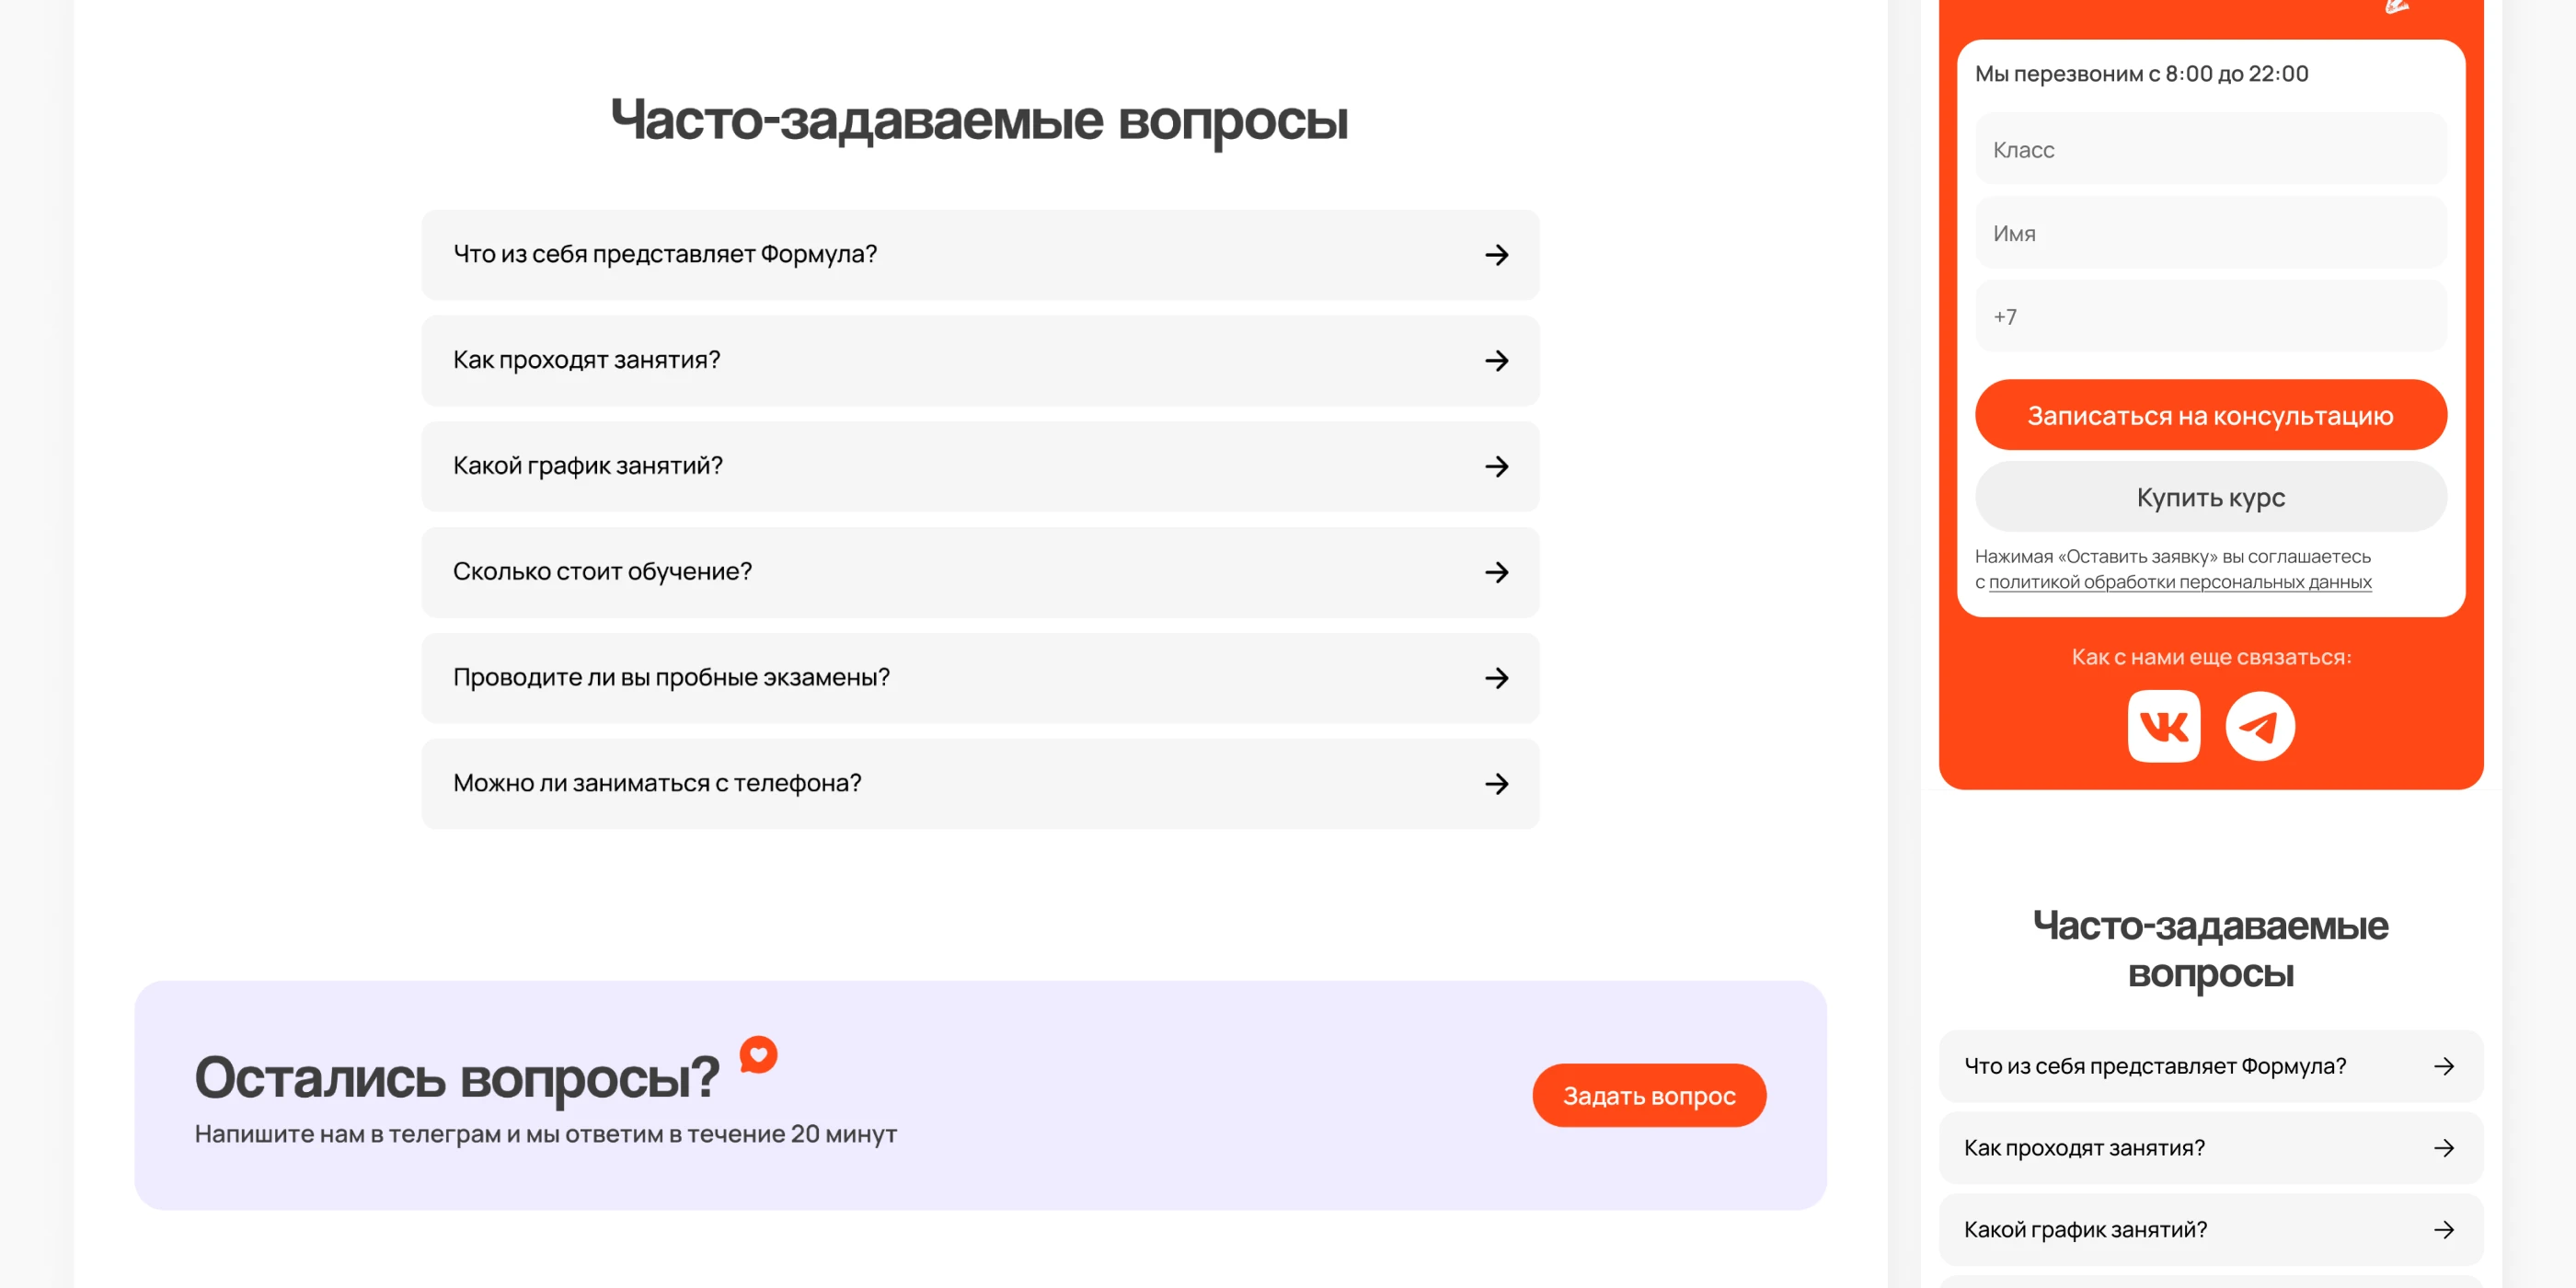The image size is (2576, 1288).
Task: Click the arrow on «Сколько стоит обучение?»
Action: point(1495,573)
